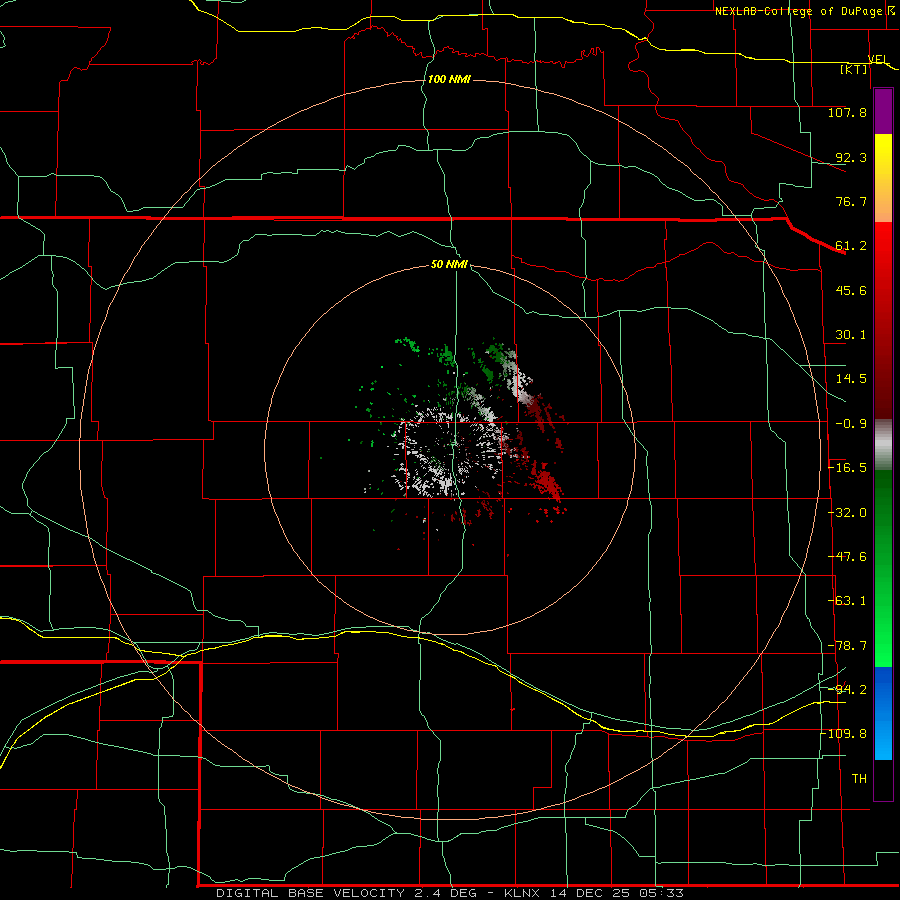Click the 14 DEC 25 date stamp
Screen dimensions: 900x900
coord(589,893)
